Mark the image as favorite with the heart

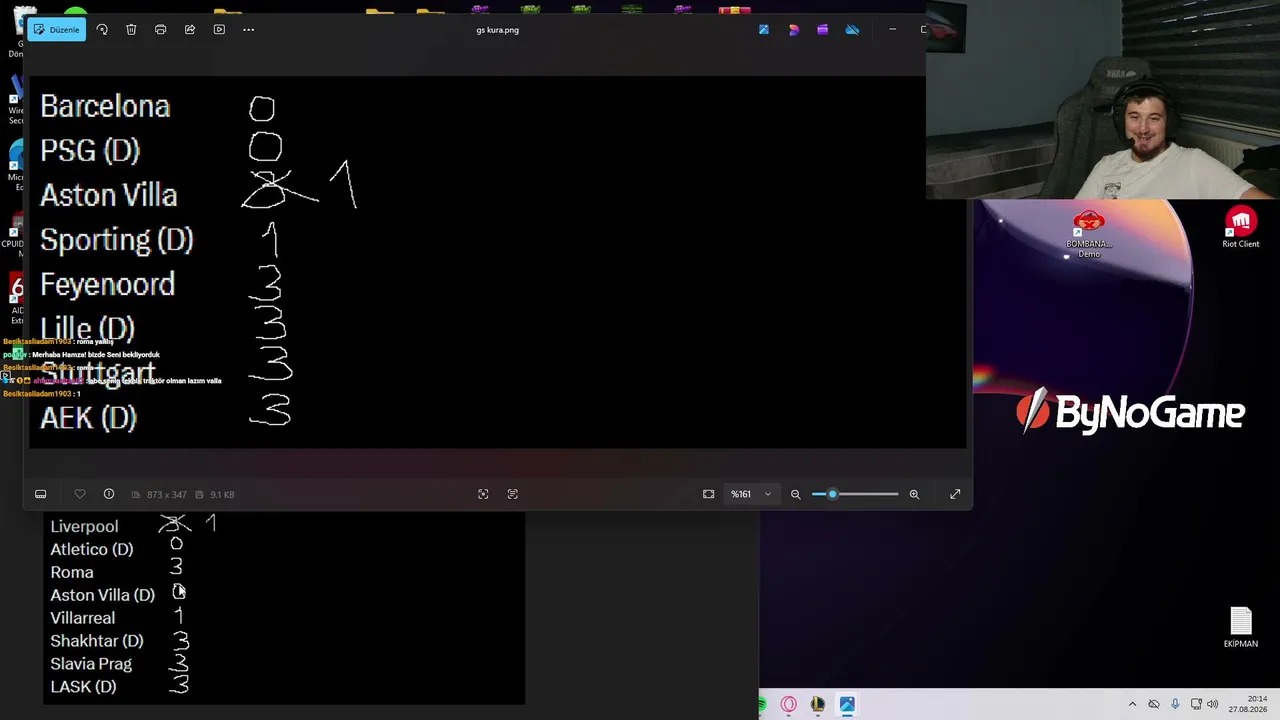coord(80,494)
